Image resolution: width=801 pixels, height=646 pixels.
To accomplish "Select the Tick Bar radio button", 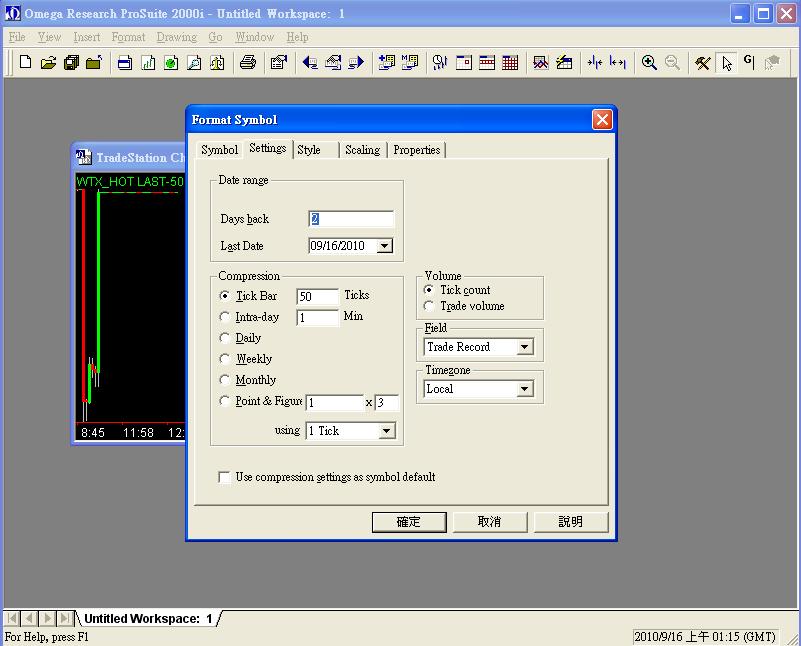I will [224, 296].
